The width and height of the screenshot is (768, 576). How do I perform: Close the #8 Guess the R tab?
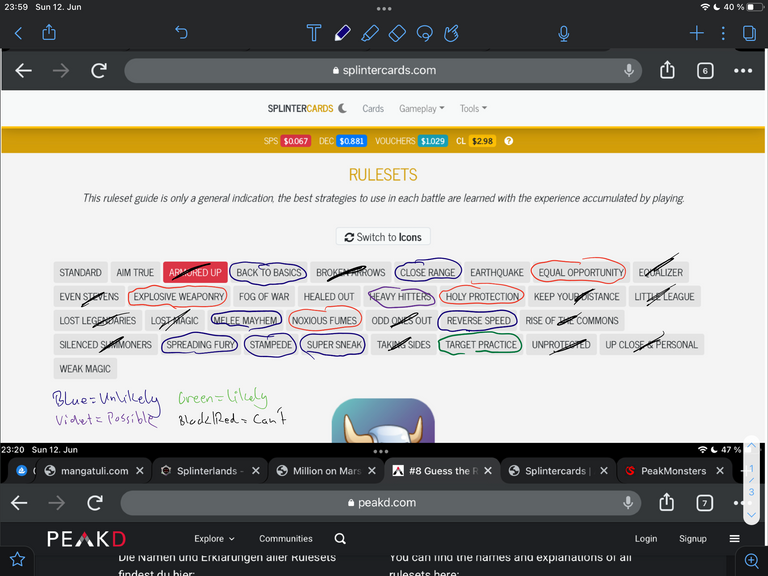pyautogui.click(x=488, y=471)
